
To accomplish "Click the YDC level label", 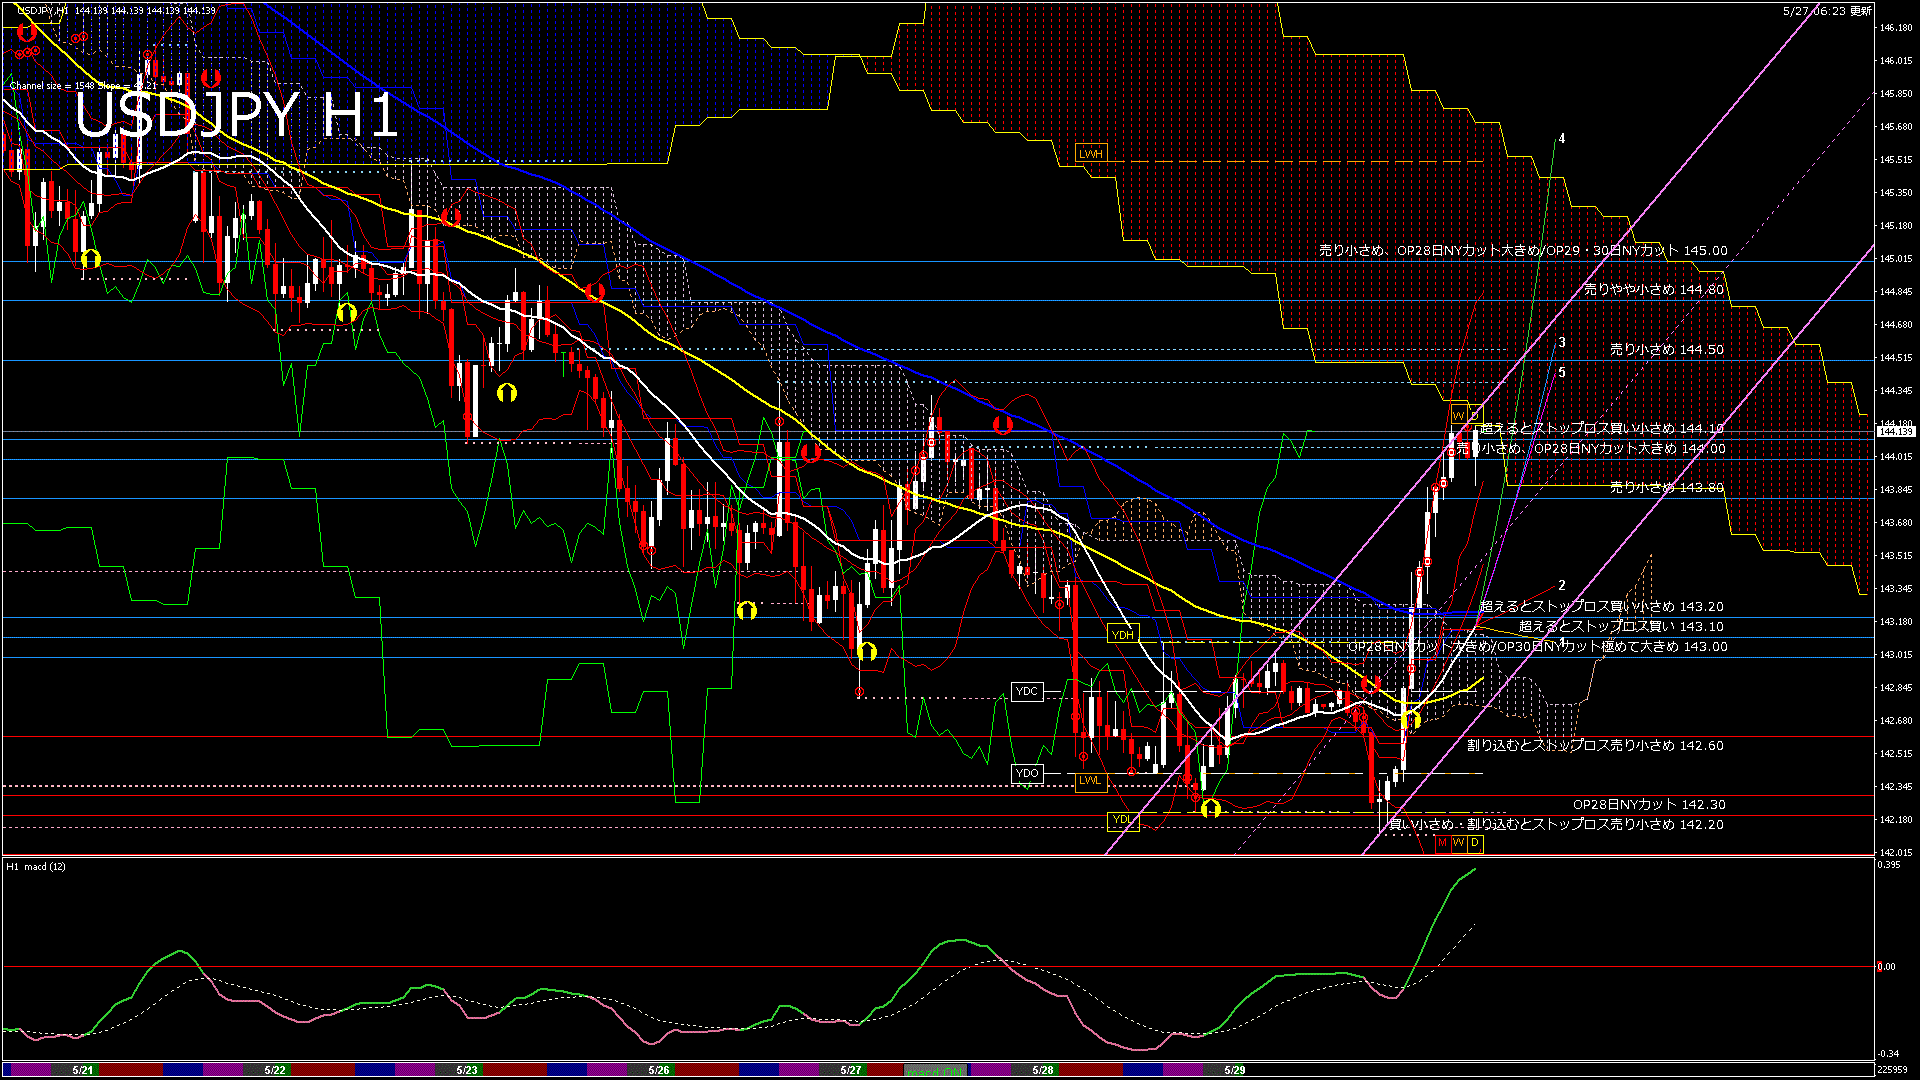I will point(1027,692).
